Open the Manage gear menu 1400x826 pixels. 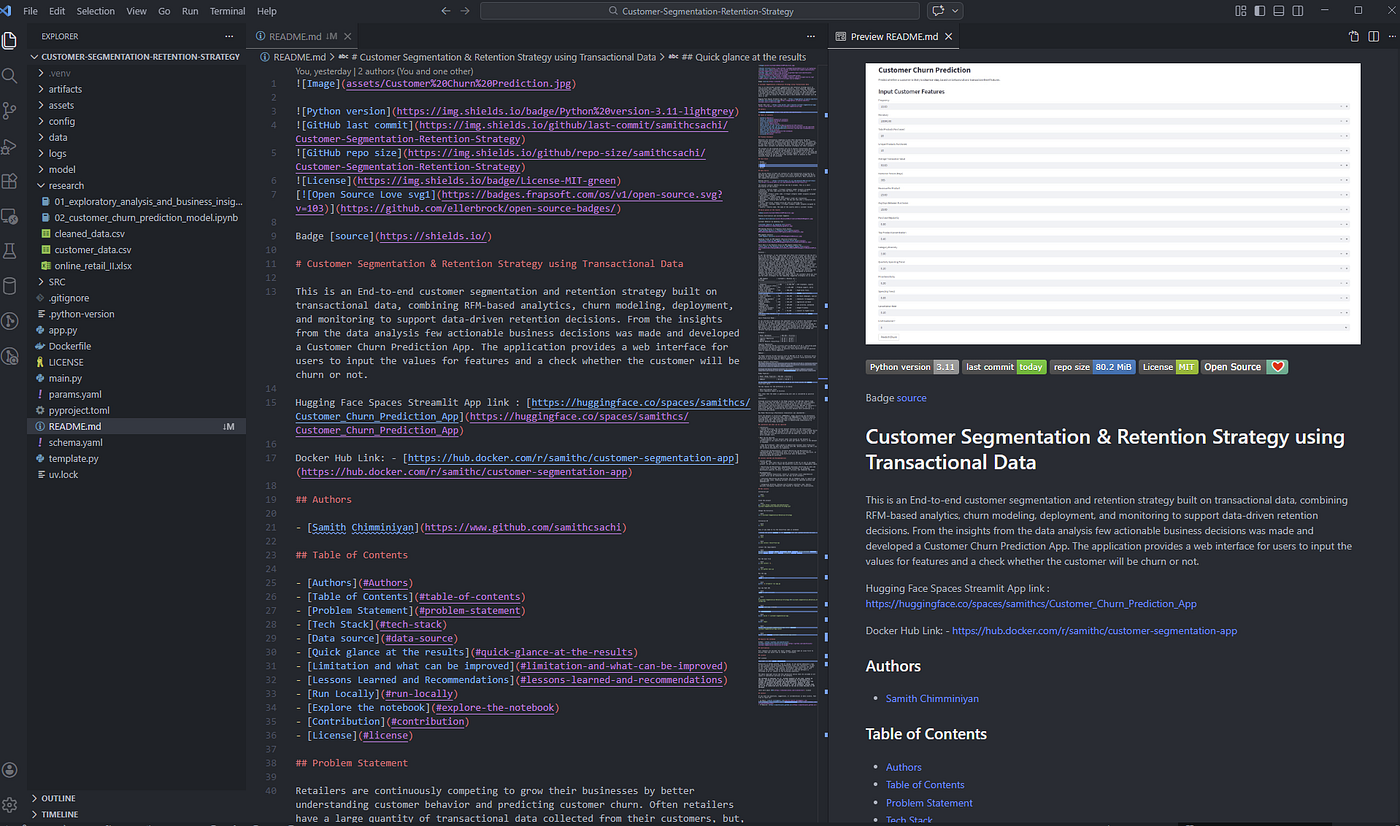(x=10, y=804)
